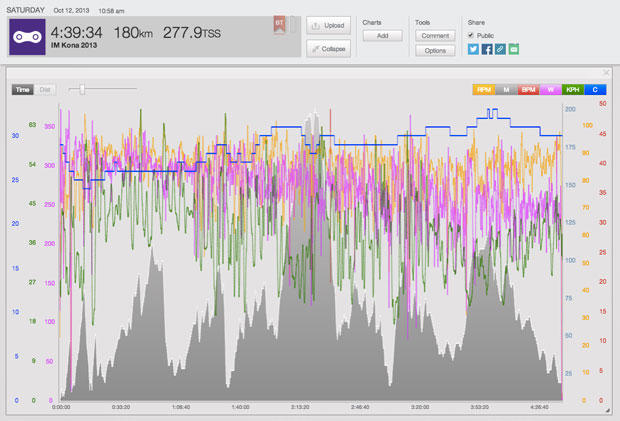Switch chart x-axis to Dist
The width and height of the screenshot is (620, 421).
44,90
